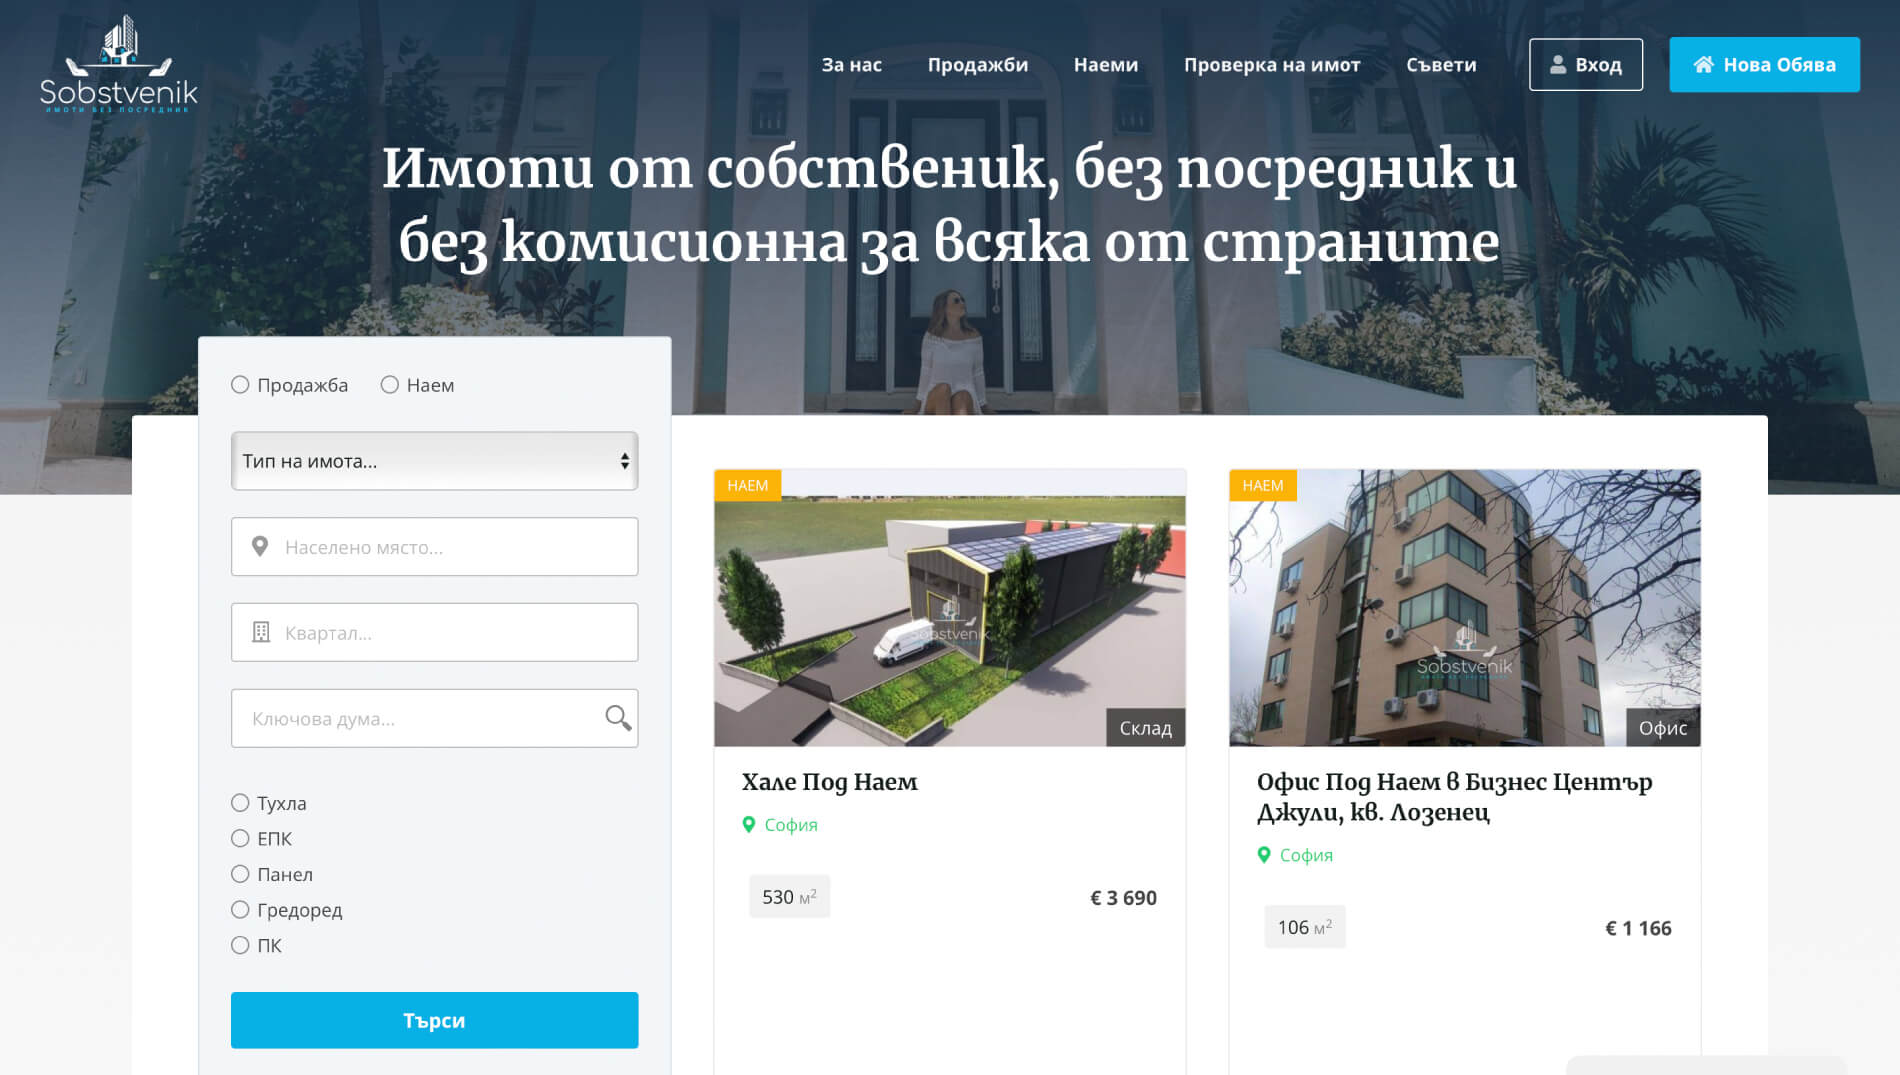The width and height of the screenshot is (1900, 1075).
Task: Open the Продажби menu item
Action: [x=978, y=65]
